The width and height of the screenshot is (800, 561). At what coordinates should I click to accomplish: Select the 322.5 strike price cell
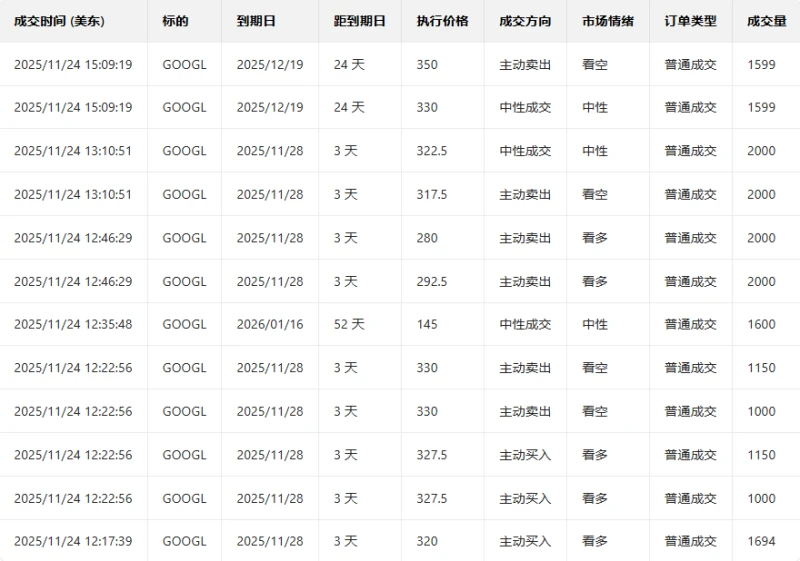click(x=432, y=151)
